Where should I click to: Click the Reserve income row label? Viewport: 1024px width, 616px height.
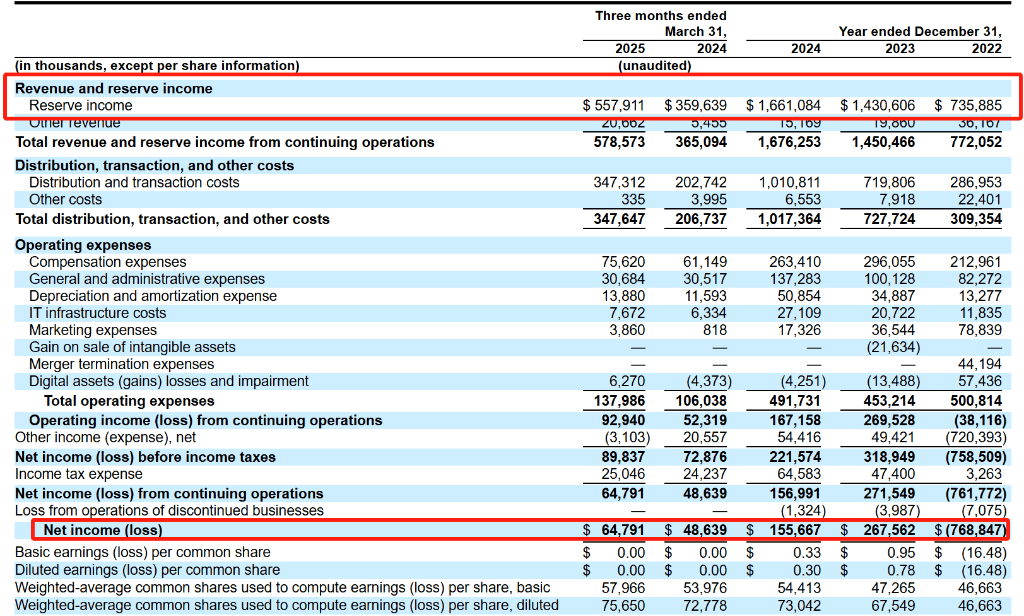coord(80,106)
